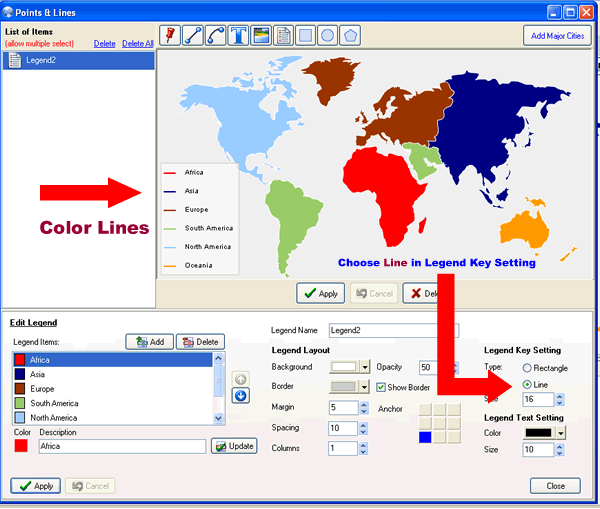Click the Delete All link
Image resolution: width=600 pixels, height=509 pixels.
[138, 44]
